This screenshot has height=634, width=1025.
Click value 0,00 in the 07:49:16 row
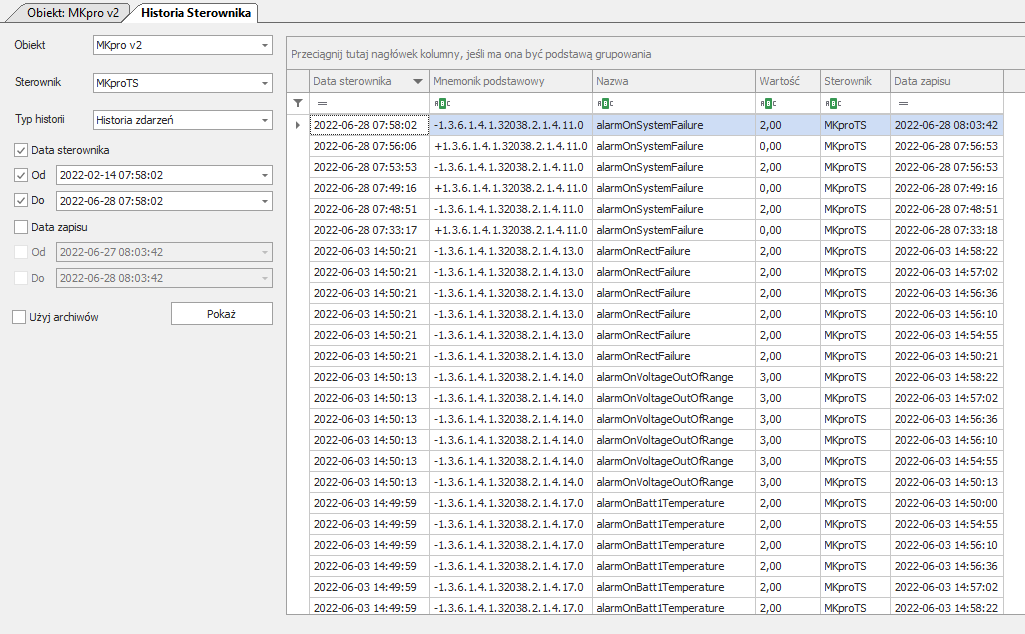tap(788, 188)
